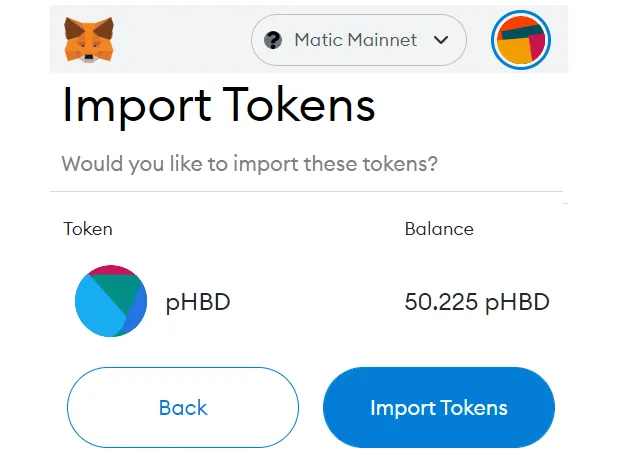
Task: Click the Import Tokens page heading
Action: (x=219, y=106)
